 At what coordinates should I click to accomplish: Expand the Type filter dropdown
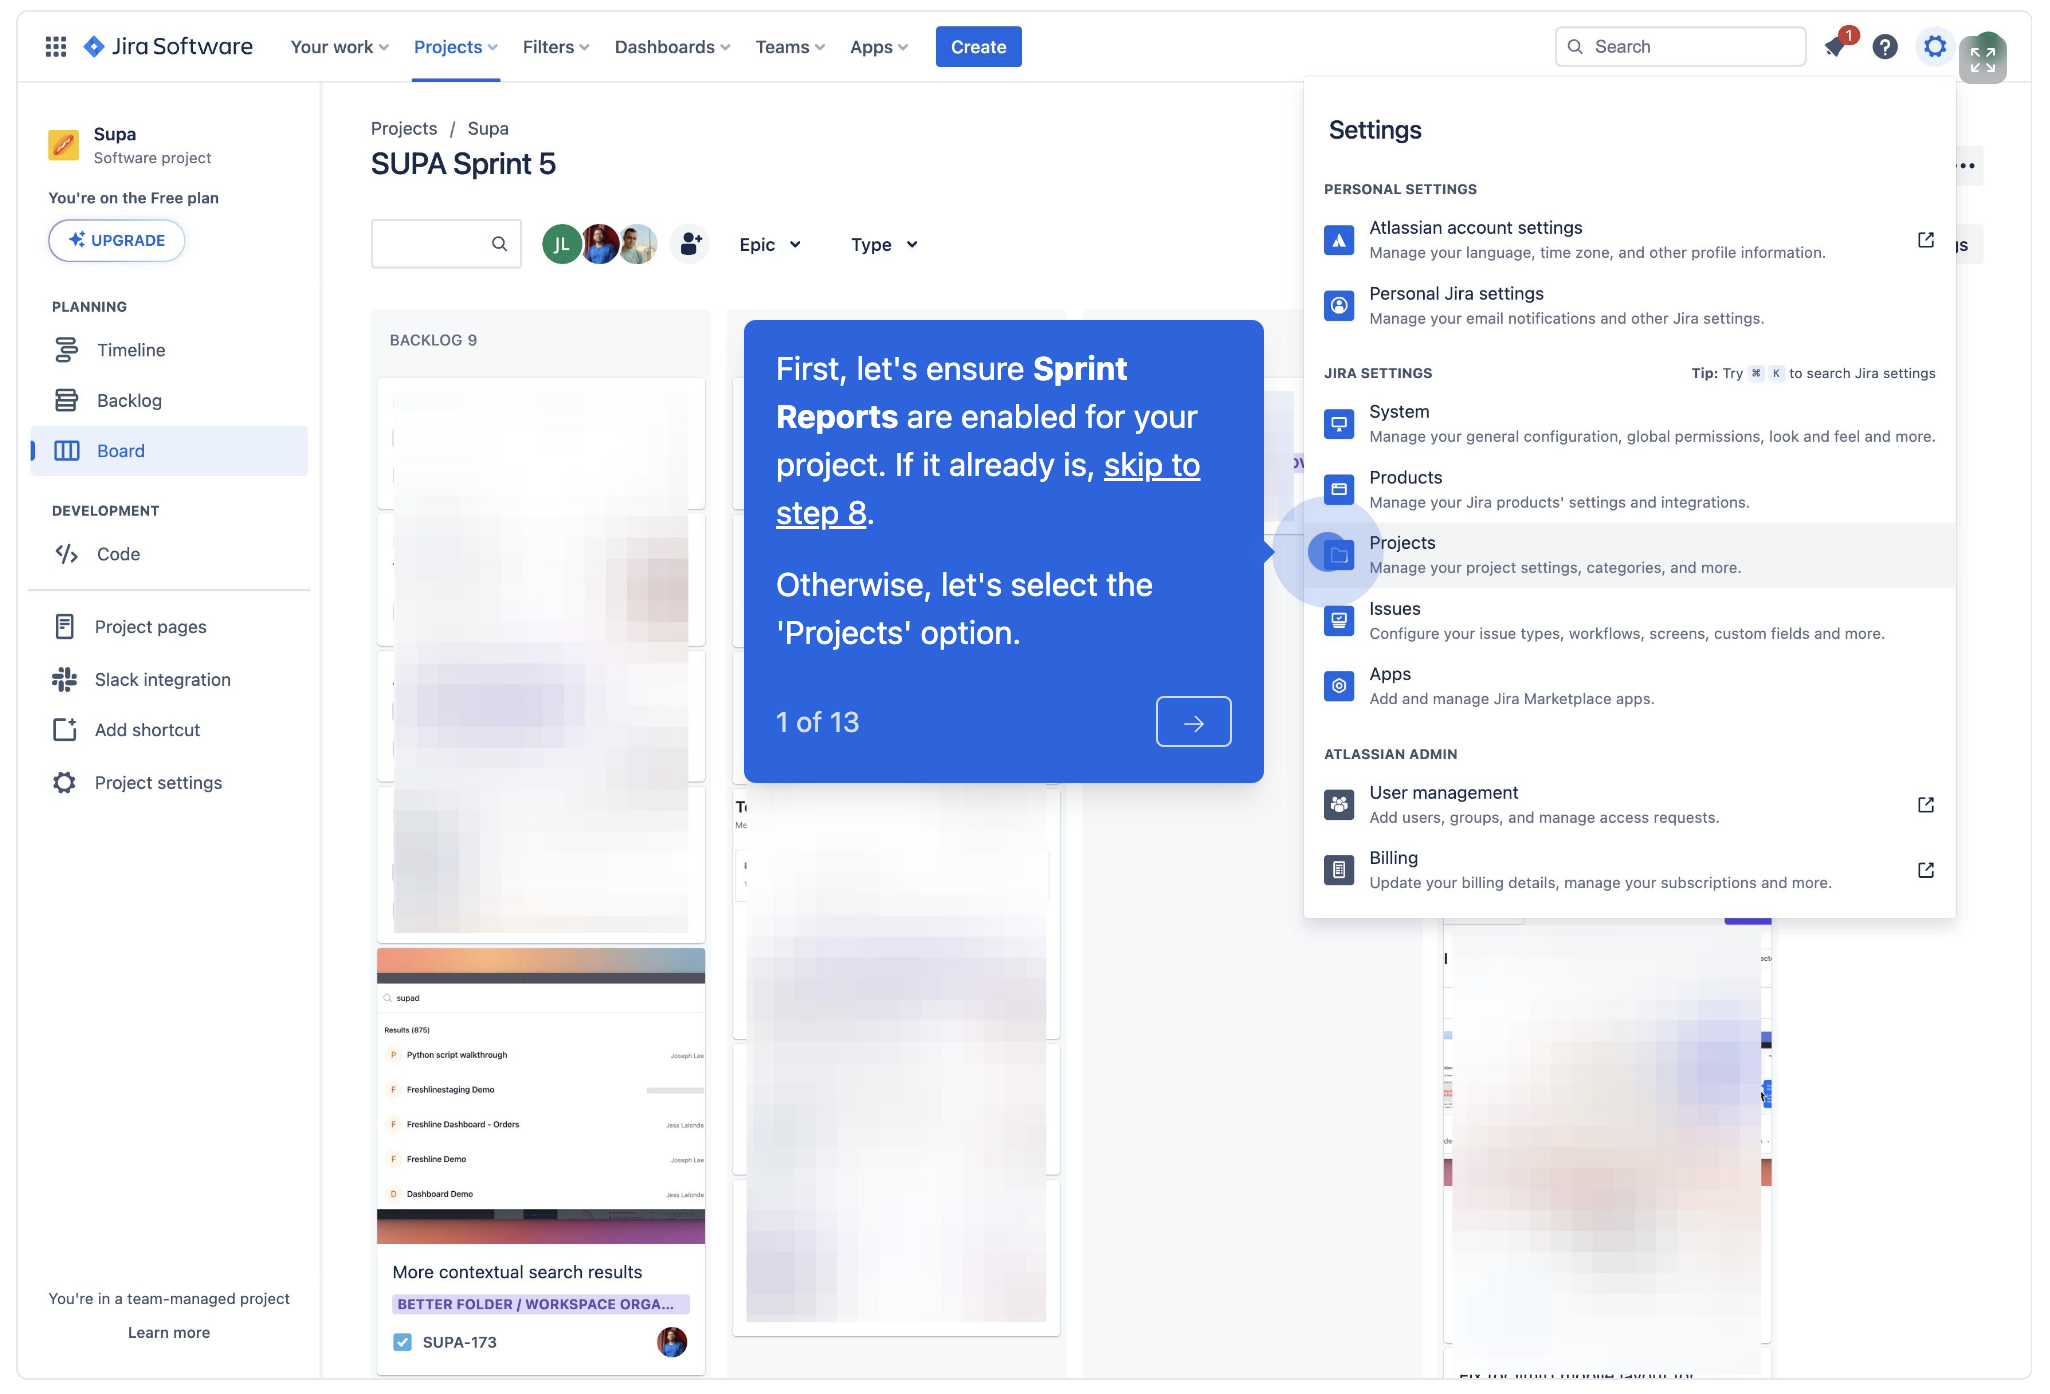tap(883, 244)
